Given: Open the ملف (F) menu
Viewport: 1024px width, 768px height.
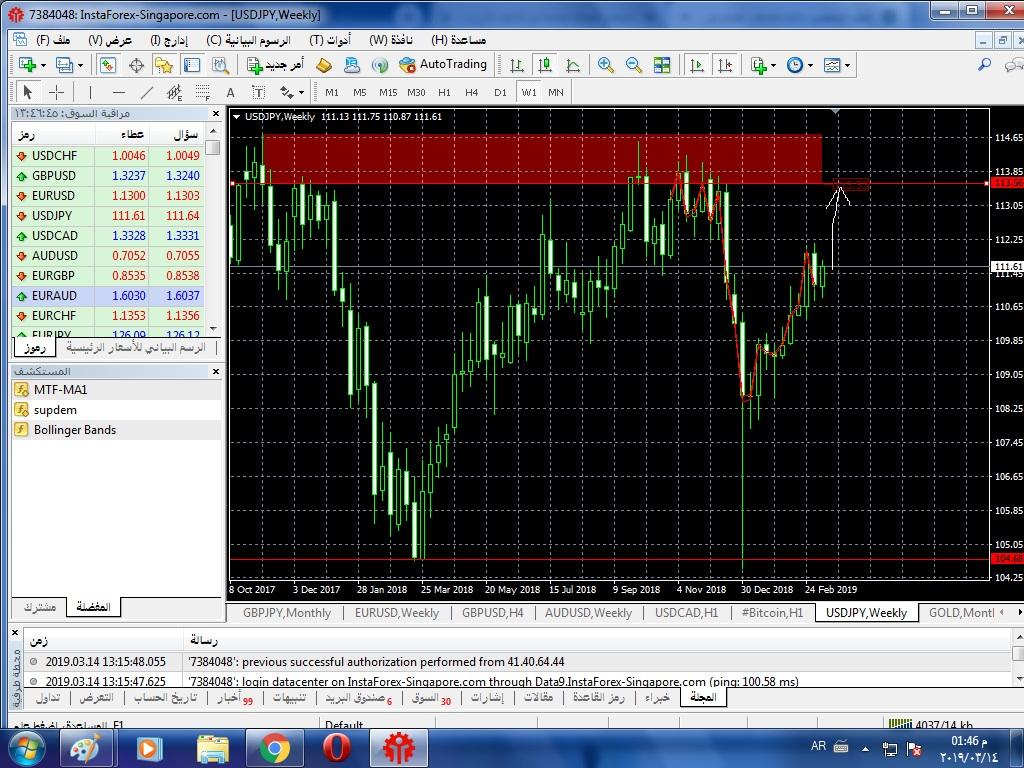Looking at the screenshot, I should point(53,40).
